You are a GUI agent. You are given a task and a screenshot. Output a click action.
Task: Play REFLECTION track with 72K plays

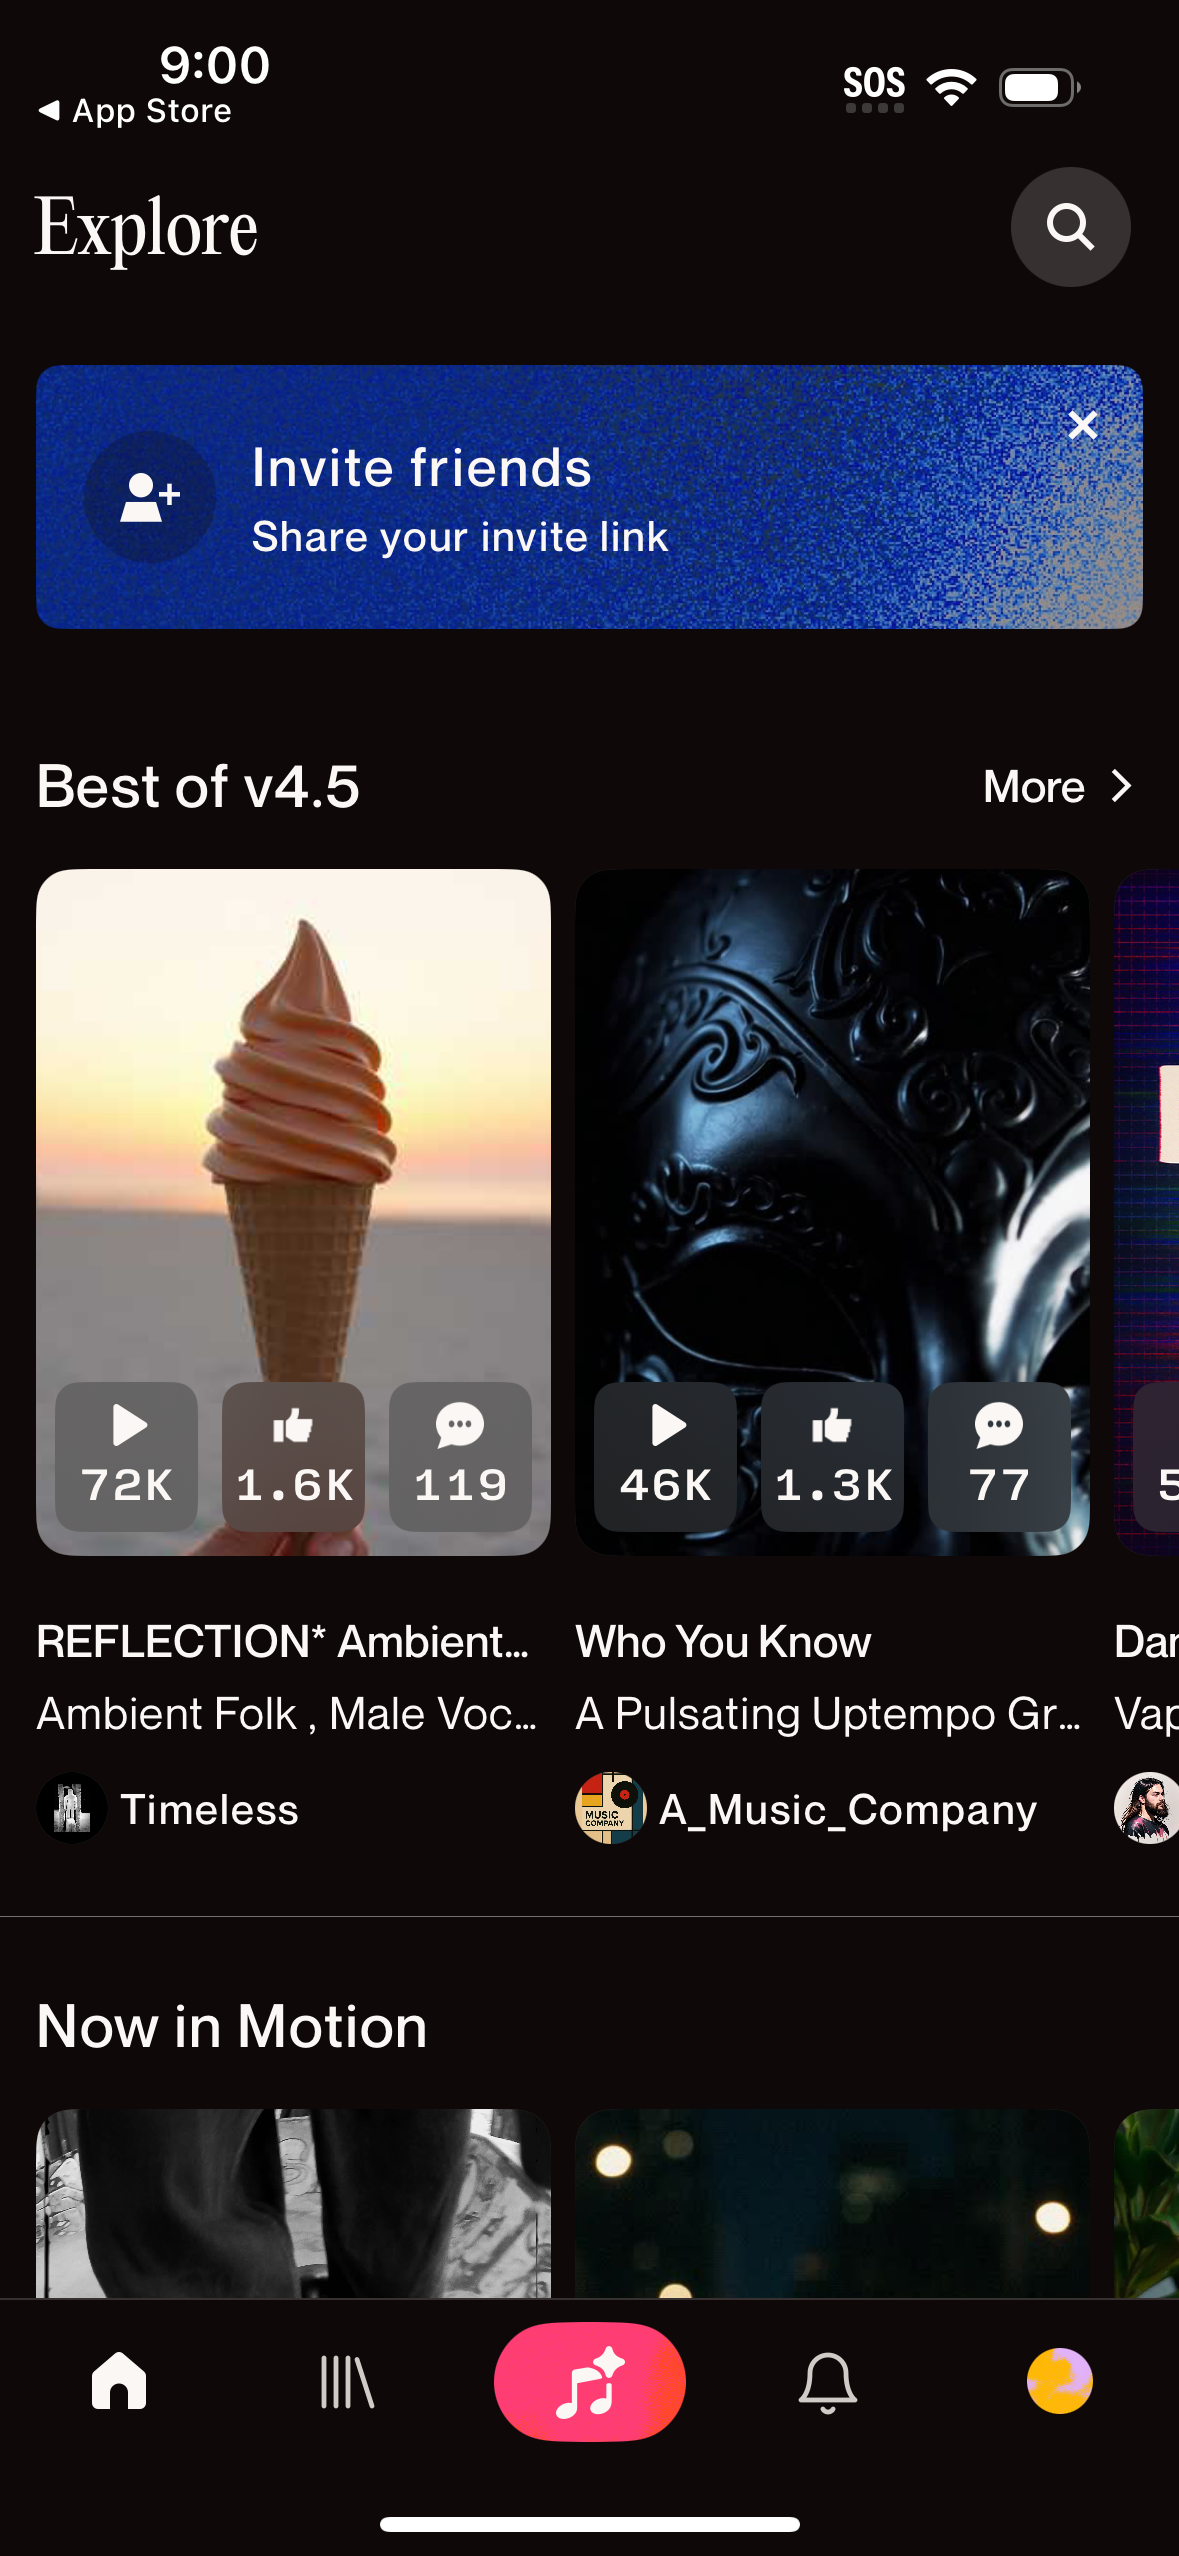click(126, 1456)
